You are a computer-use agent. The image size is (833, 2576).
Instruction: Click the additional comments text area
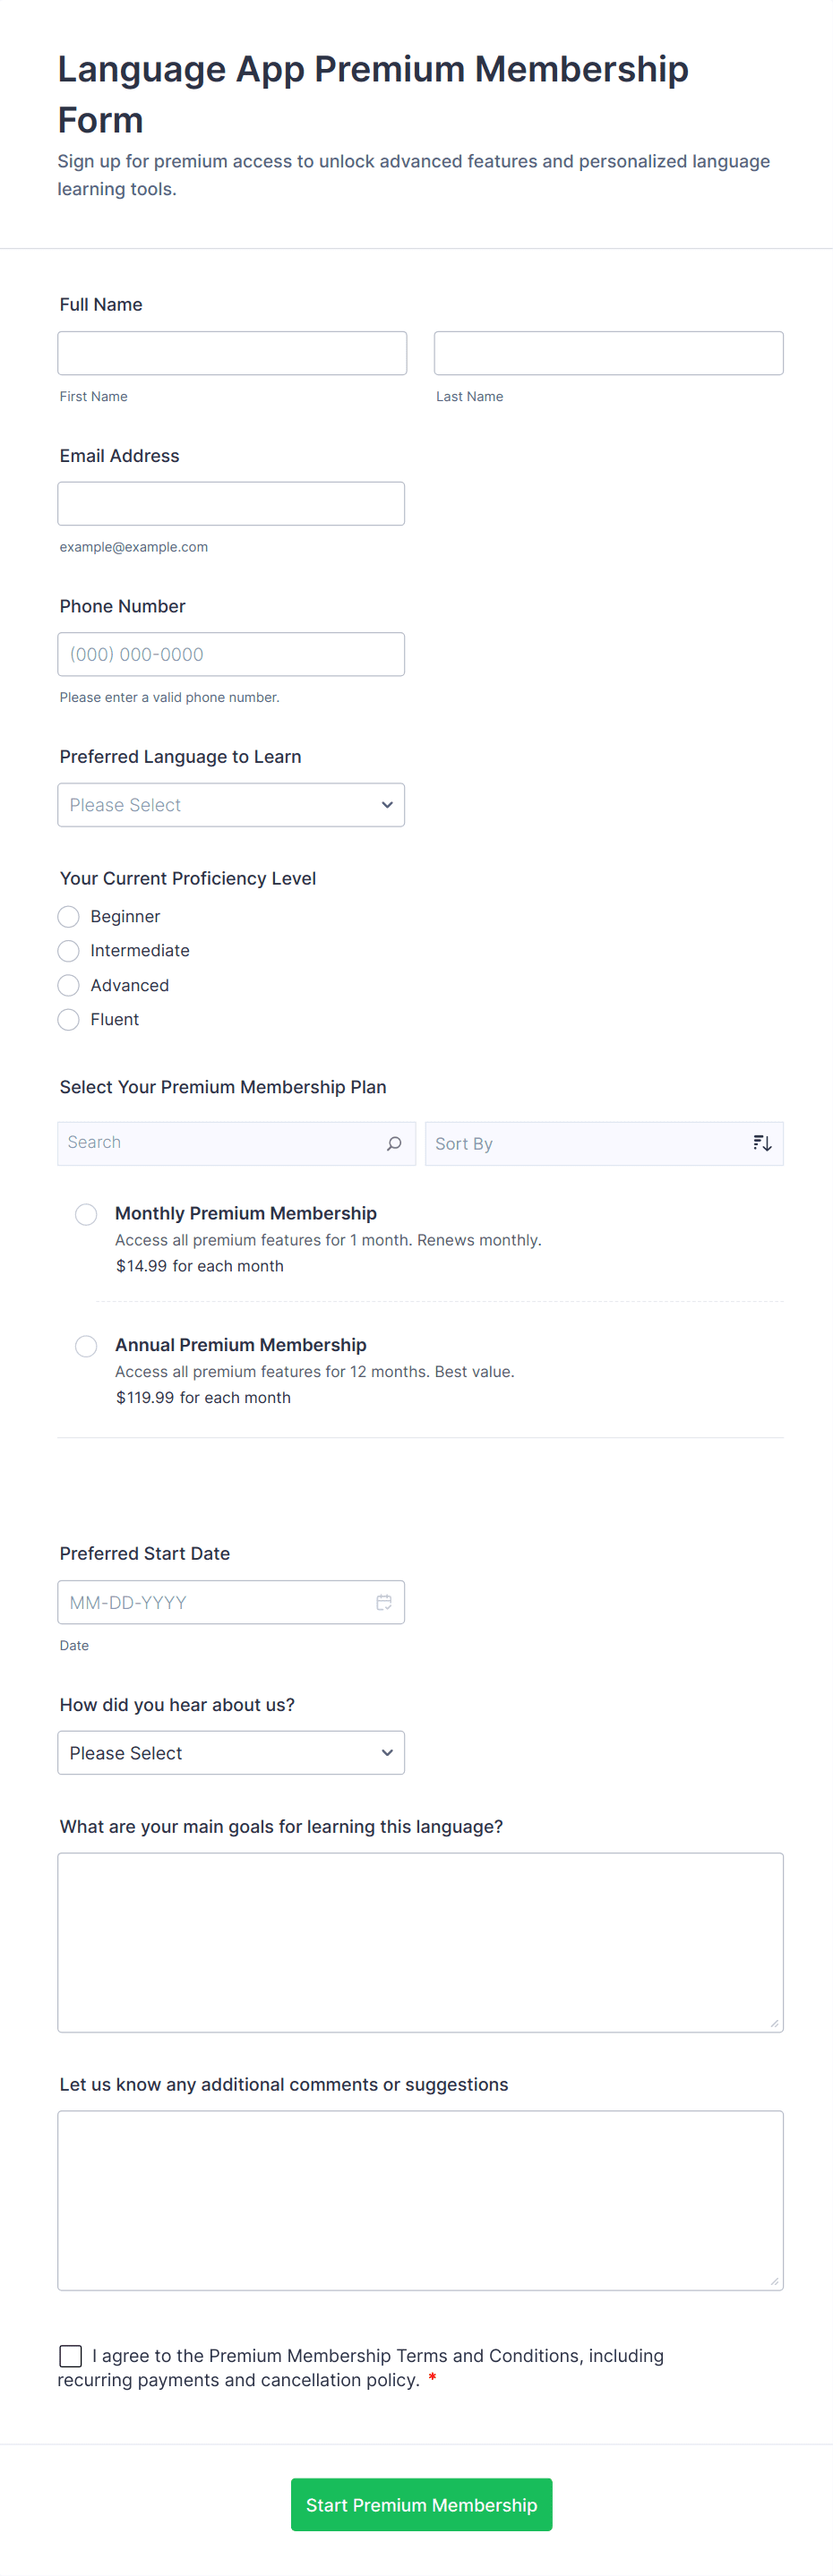pos(420,2200)
